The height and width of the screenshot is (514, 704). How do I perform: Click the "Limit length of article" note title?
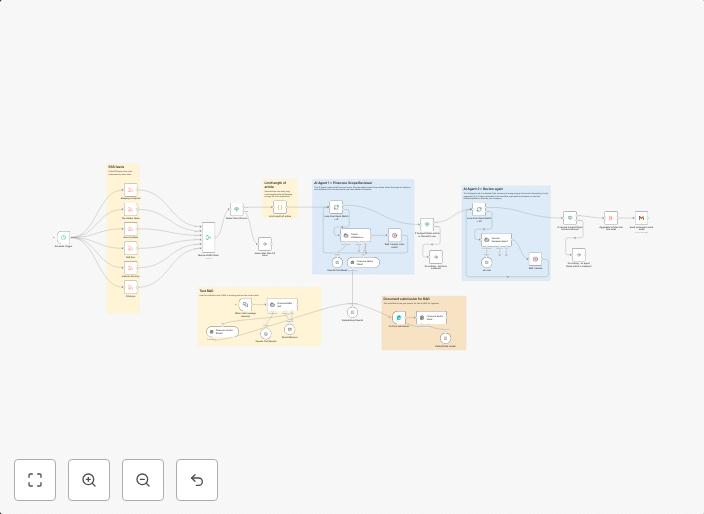tap(275, 185)
